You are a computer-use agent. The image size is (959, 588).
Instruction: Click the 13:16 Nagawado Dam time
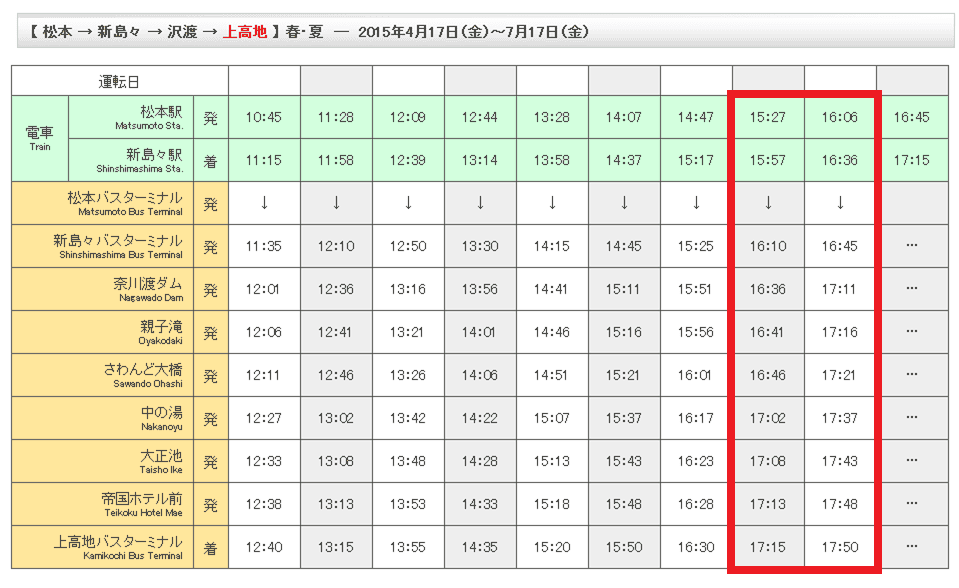[x=408, y=289]
